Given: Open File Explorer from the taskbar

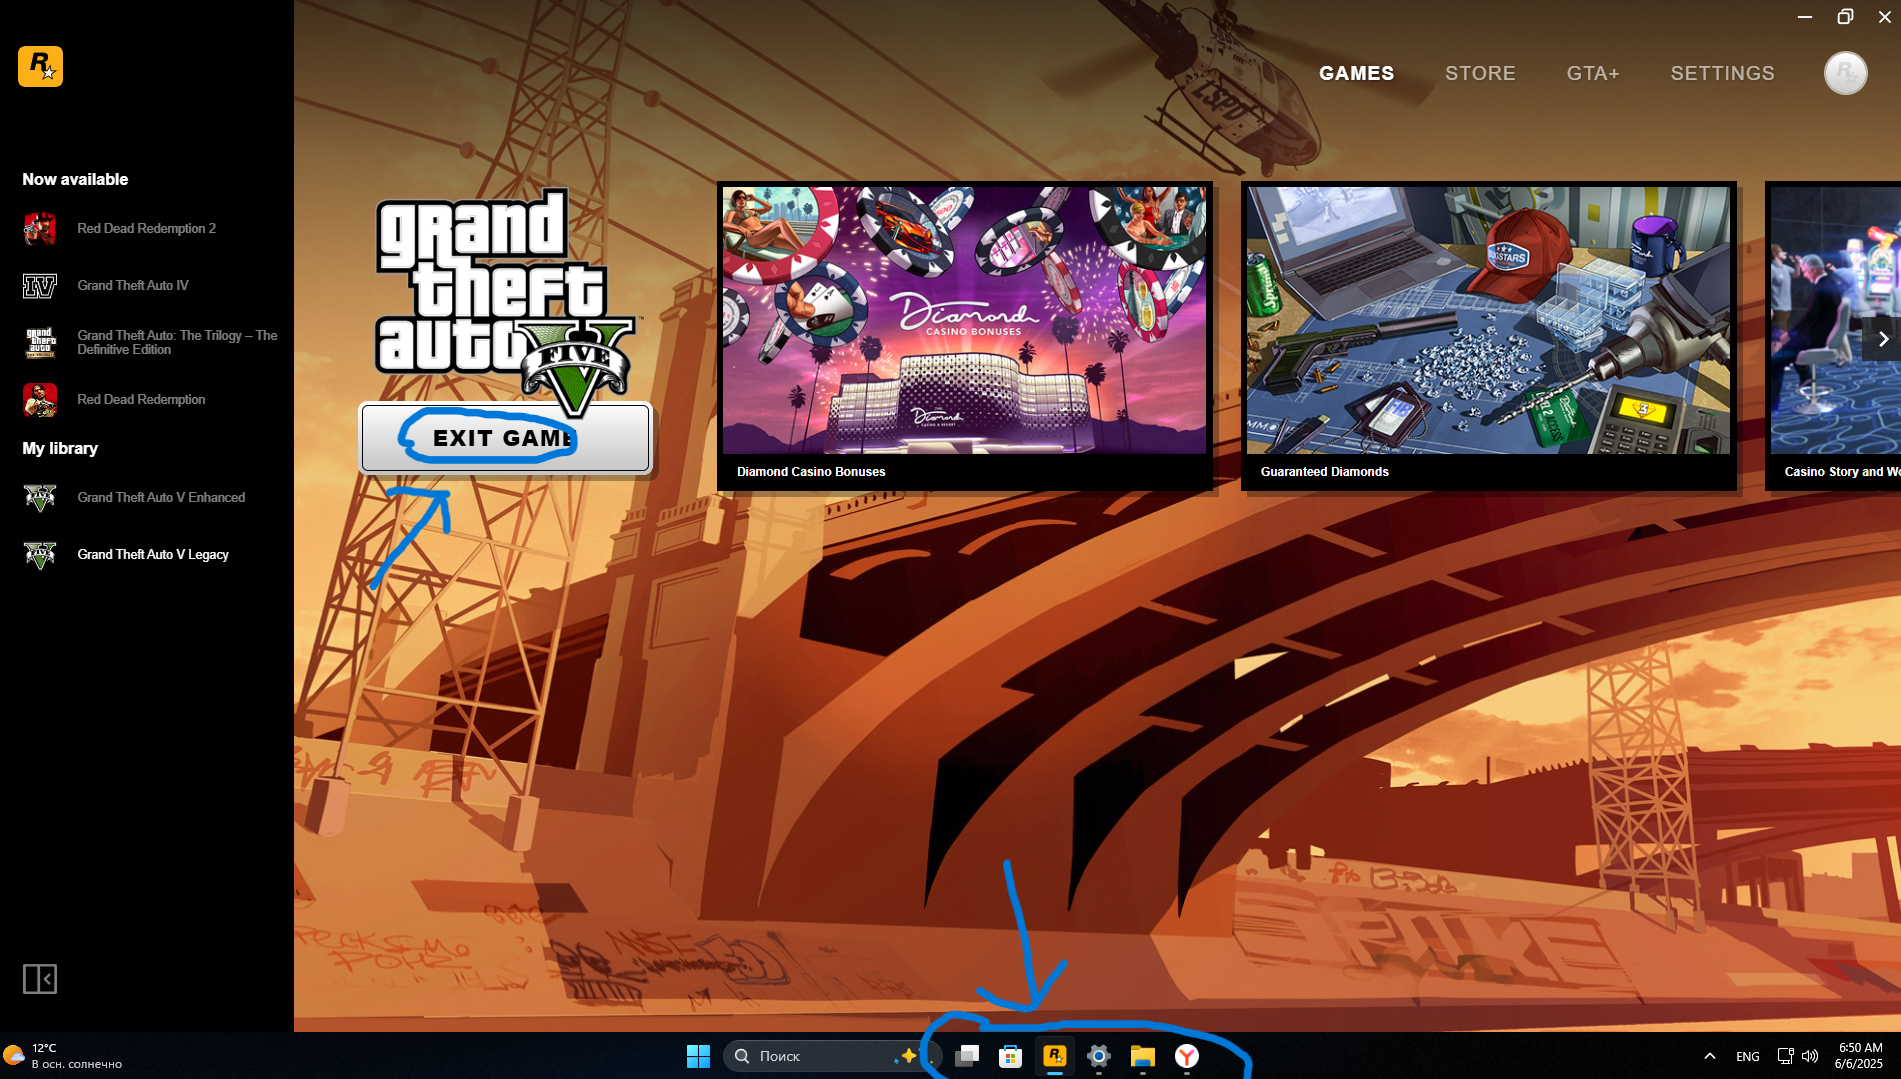Looking at the screenshot, I should pyautogui.click(x=1143, y=1056).
